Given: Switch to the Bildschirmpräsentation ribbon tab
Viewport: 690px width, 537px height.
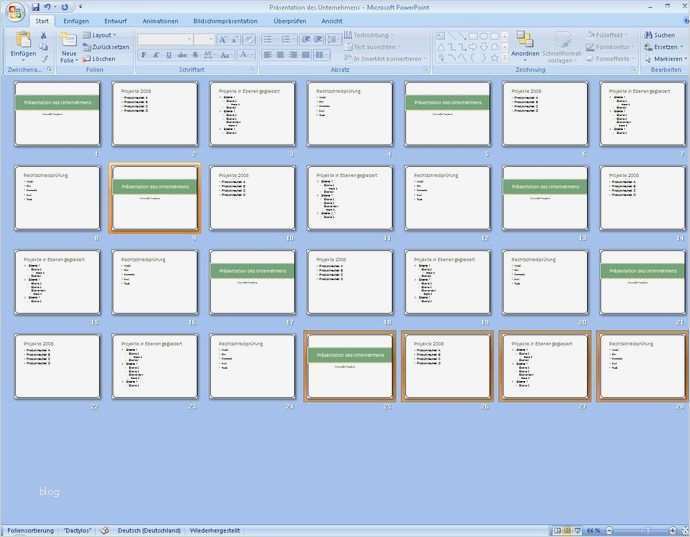Looking at the screenshot, I should click(x=225, y=21).
